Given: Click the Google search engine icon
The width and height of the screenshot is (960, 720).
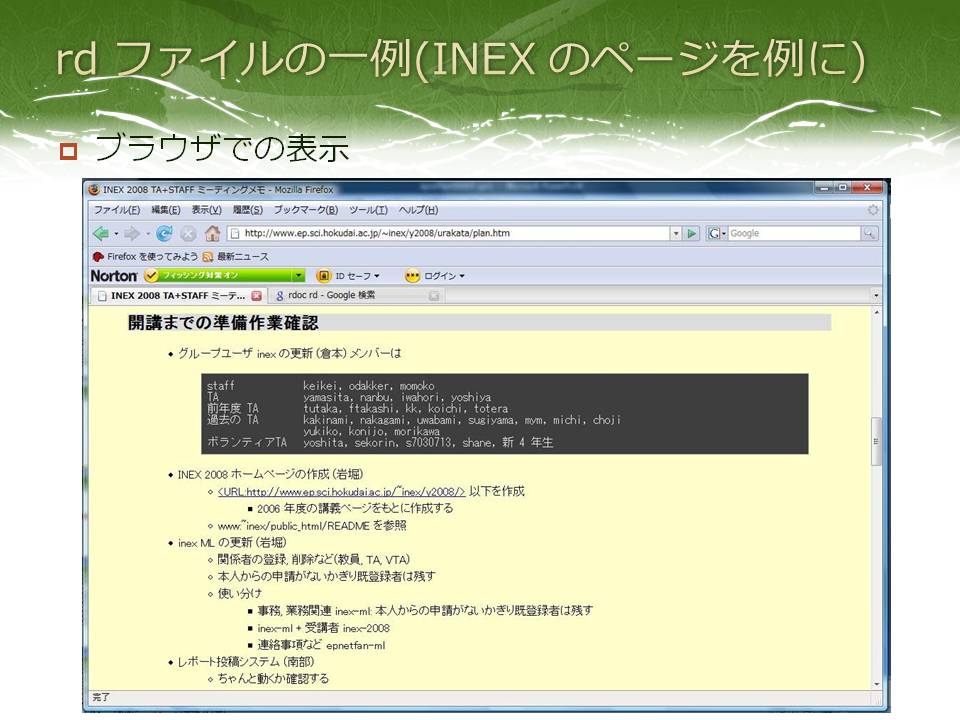Looking at the screenshot, I should click(714, 233).
